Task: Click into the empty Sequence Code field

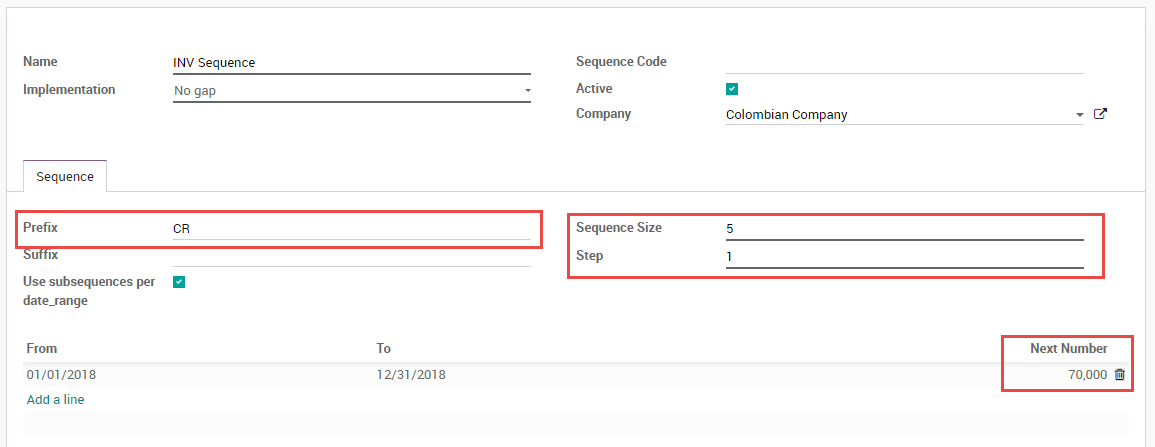Action: point(904,62)
